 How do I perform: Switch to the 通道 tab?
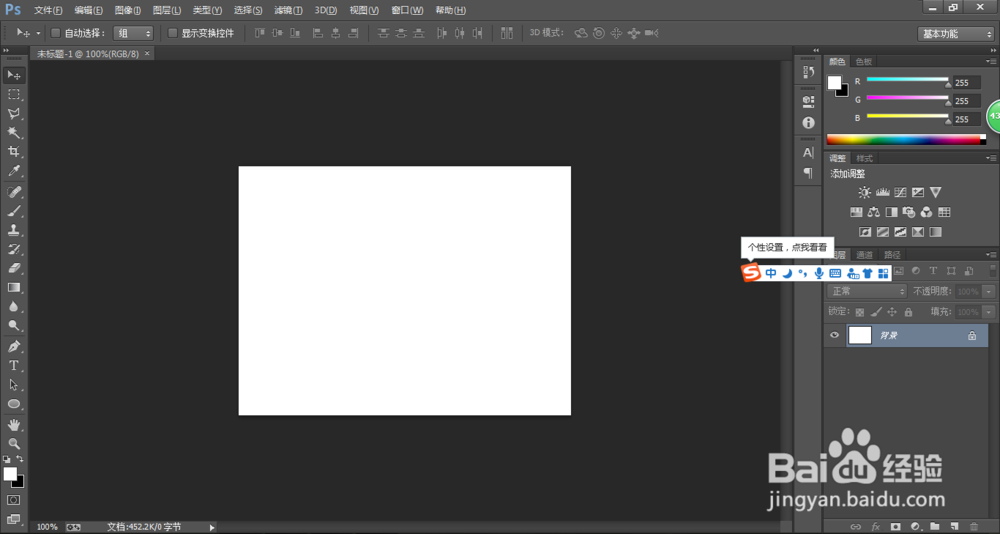[864, 255]
